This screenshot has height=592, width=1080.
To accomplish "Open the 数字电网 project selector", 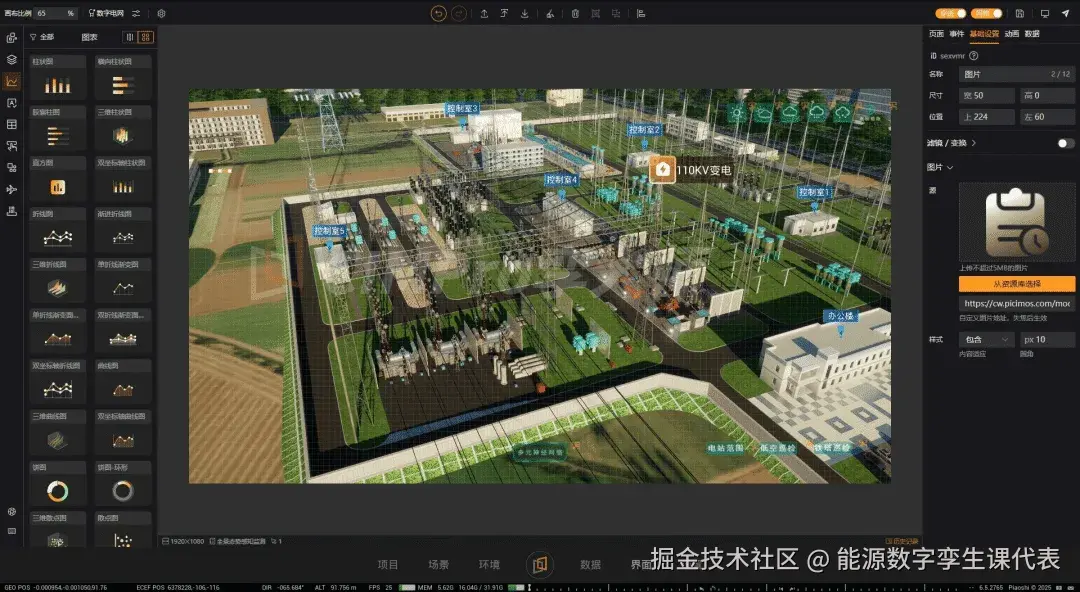I will 106,13.
